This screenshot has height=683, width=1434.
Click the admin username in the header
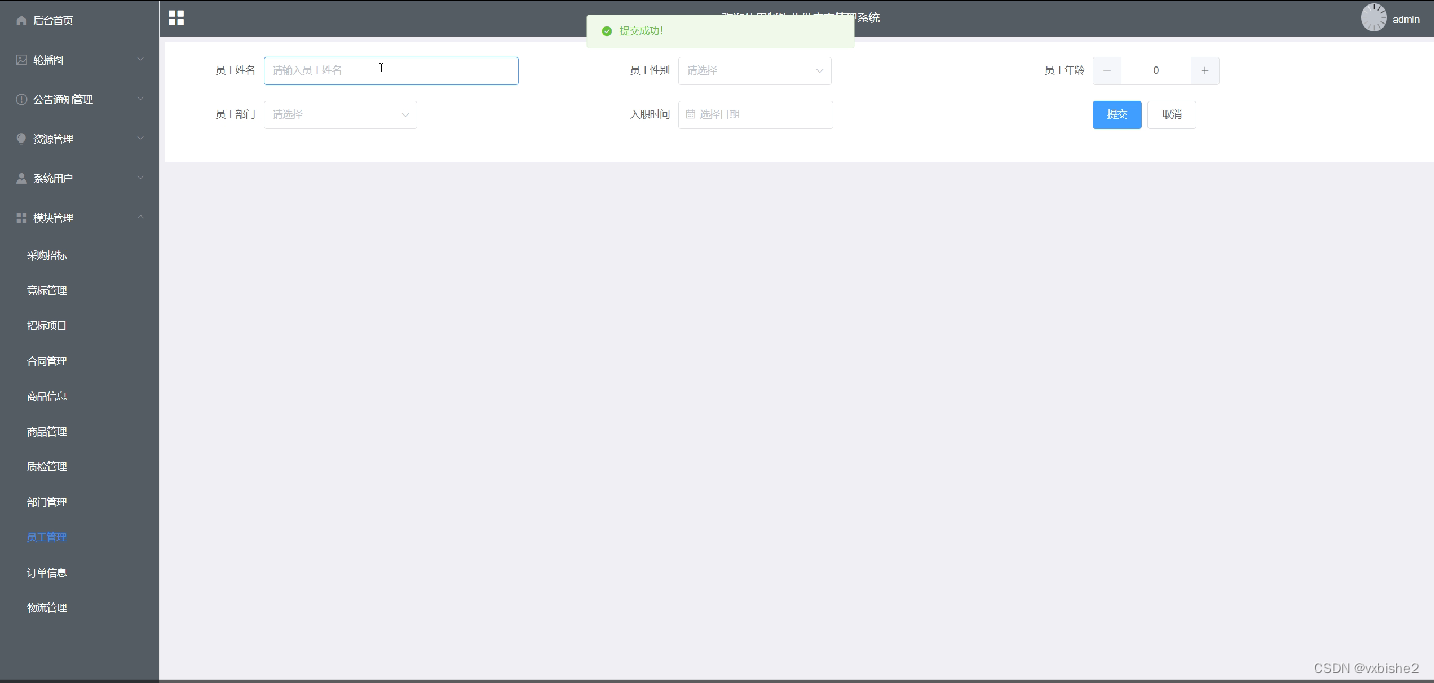pyautogui.click(x=1406, y=19)
